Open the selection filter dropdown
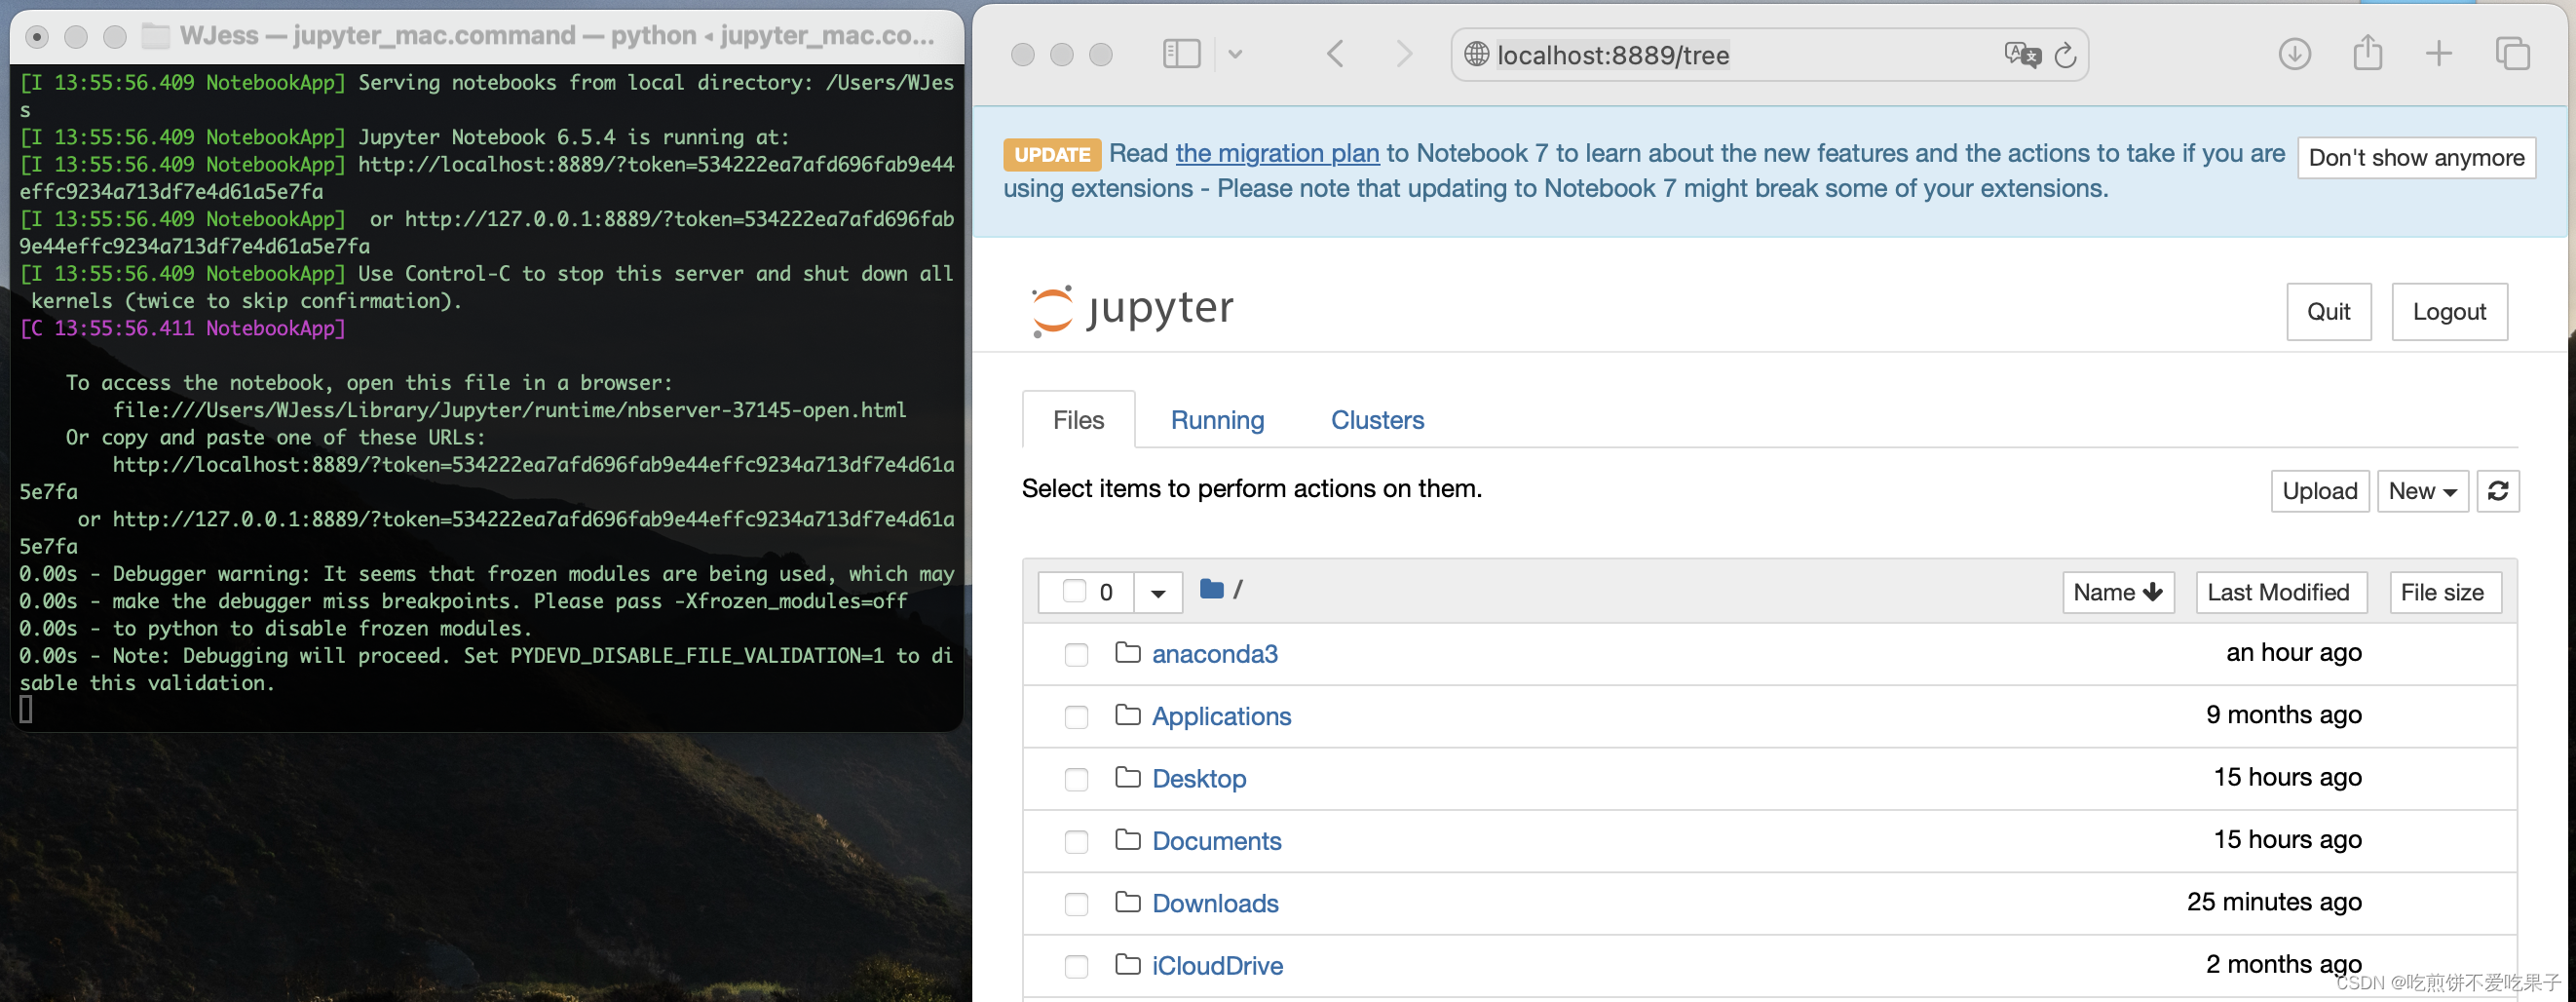Screen dimensions: 2576x1002 point(1157,591)
